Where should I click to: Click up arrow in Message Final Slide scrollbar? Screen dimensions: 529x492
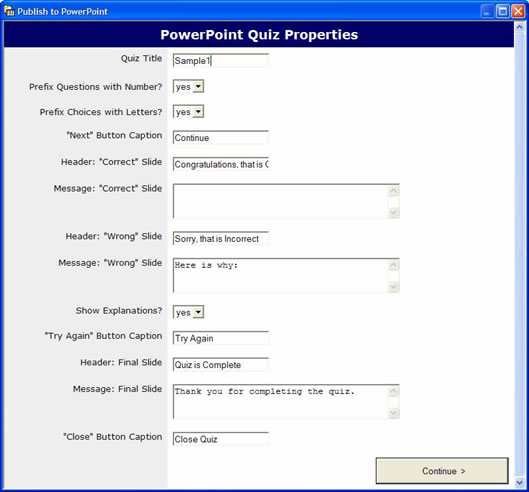tap(393, 391)
